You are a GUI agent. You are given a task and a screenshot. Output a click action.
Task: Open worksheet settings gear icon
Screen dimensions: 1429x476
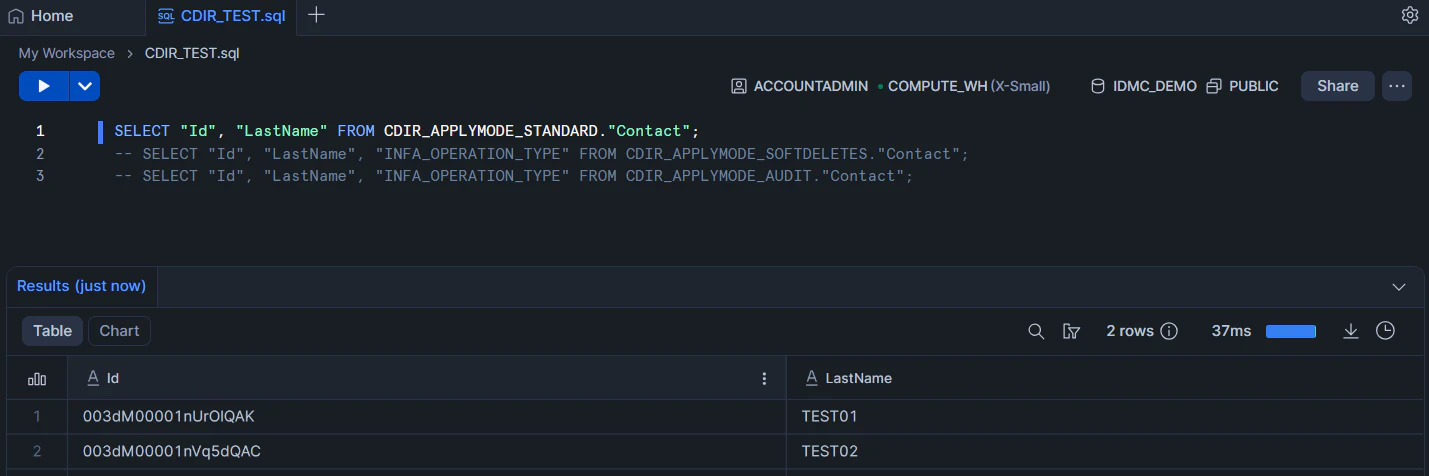[1410, 15]
